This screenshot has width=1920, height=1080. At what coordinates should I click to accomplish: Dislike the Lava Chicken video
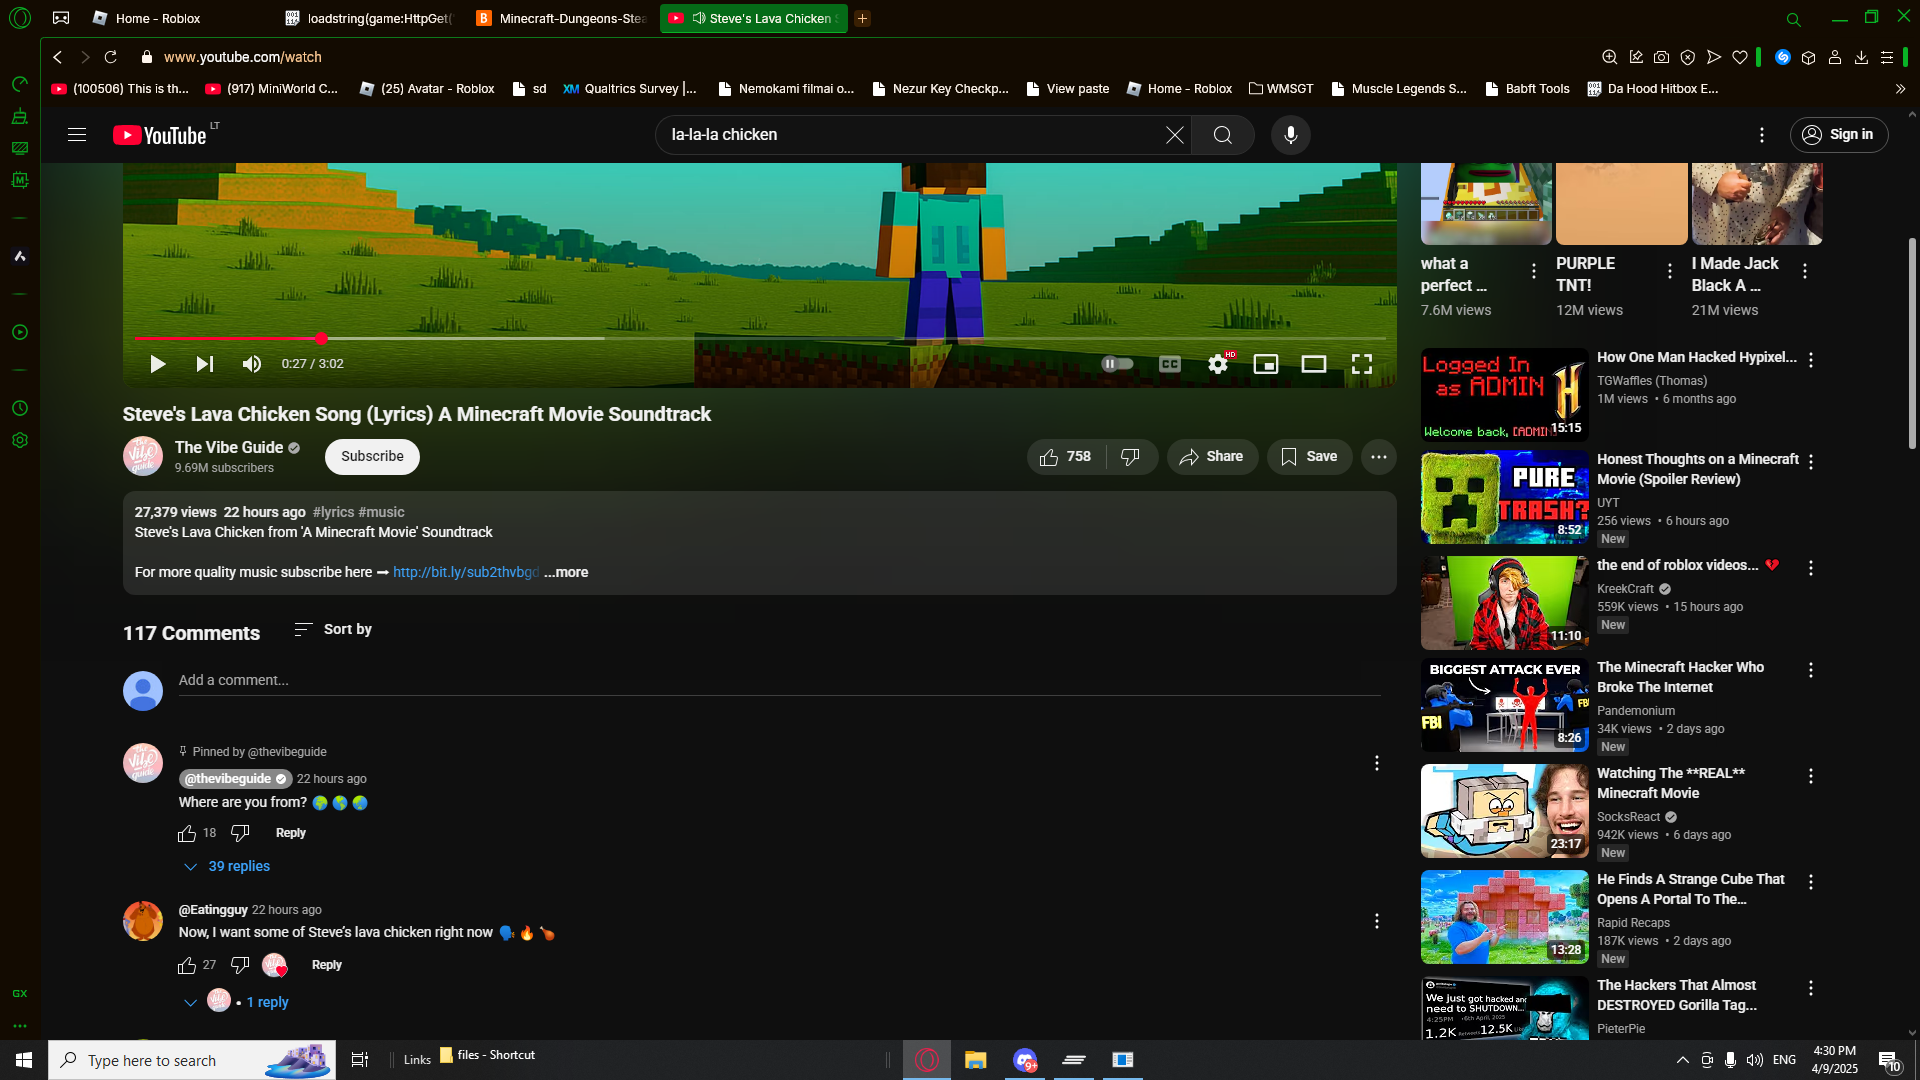pyautogui.click(x=1131, y=457)
